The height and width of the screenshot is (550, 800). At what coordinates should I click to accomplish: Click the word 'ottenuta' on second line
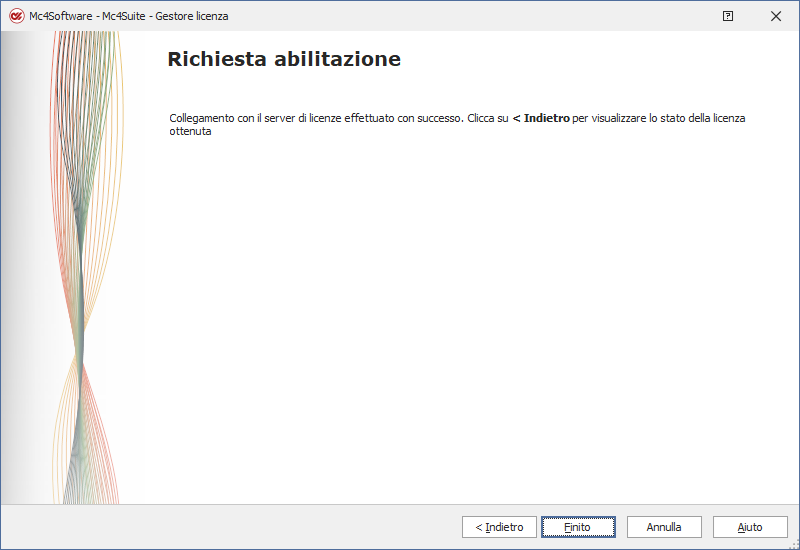pyautogui.click(x=190, y=131)
